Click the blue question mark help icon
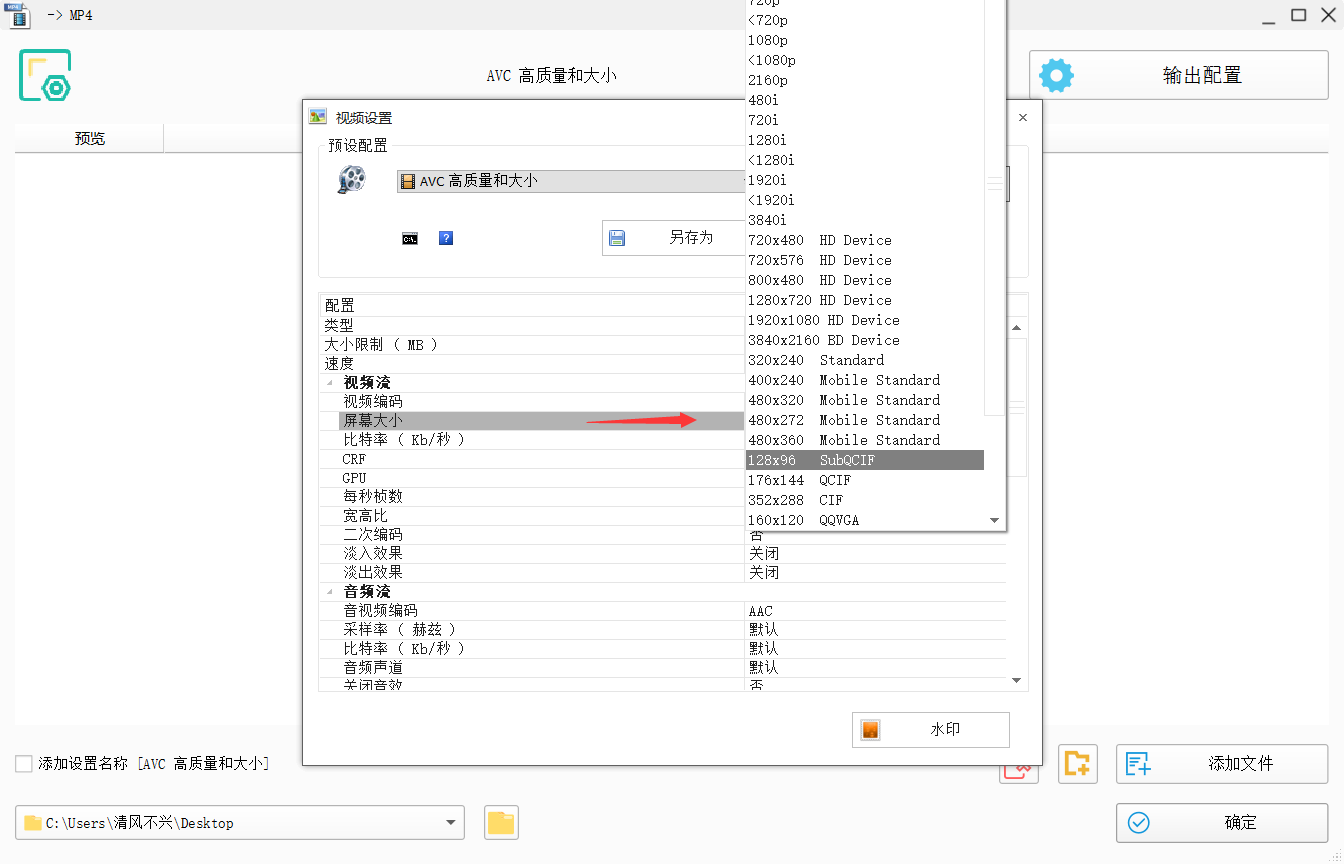This screenshot has width=1344, height=864. pyautogui.click(x=446, y=238)
